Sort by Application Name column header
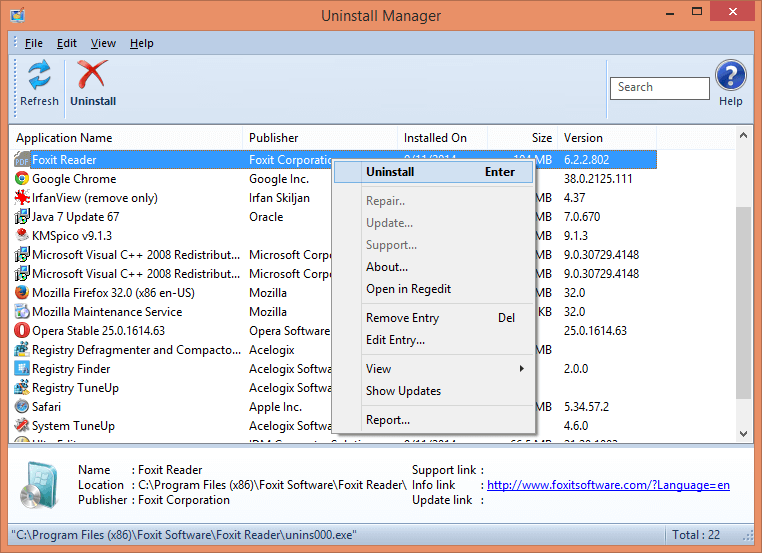Image resolution: width=762 pixels, height=553 pixels. tap(125, 138)
